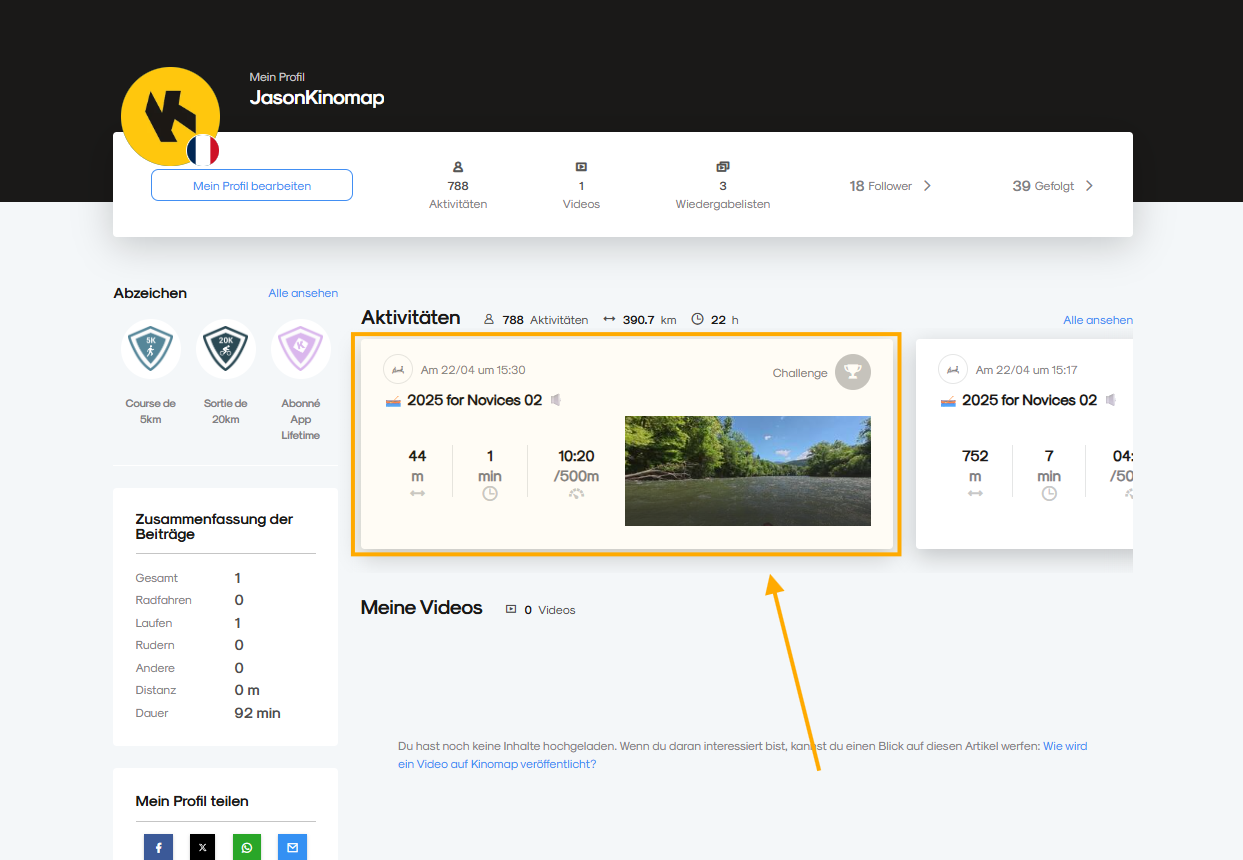The width and height of the screenshot is (1243, 860).
Task: Click the 'Laufen' row in summary
Action: (188, 623)
